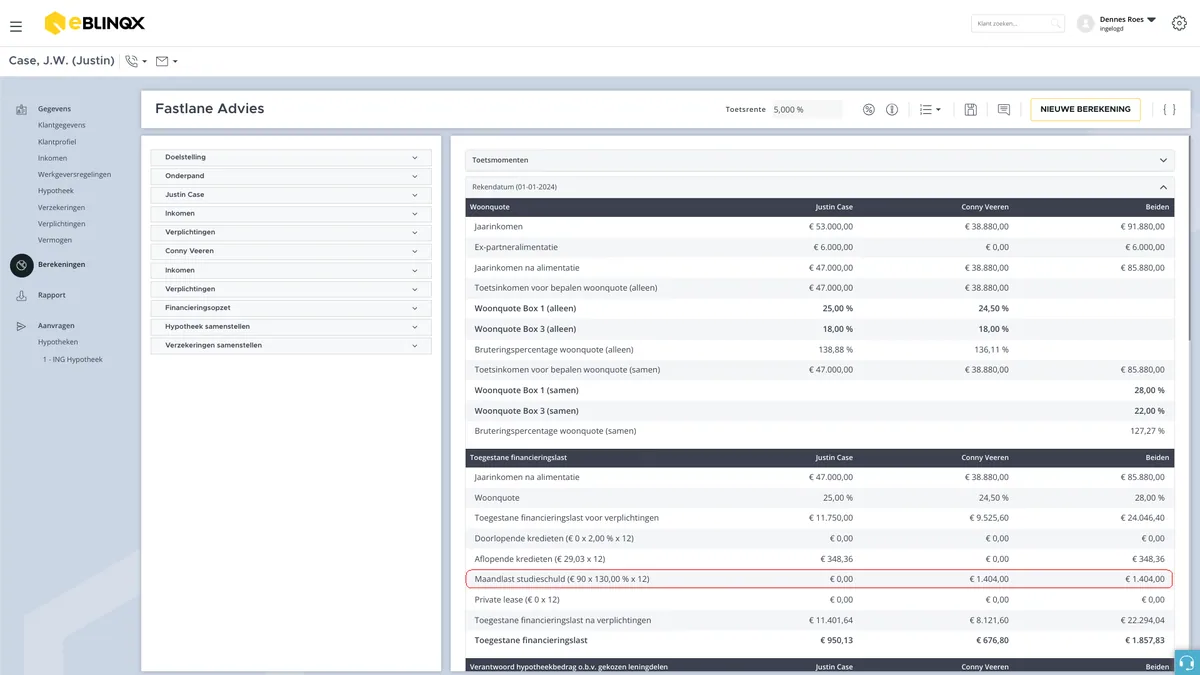The image size is (1200, 675).
Task: Open Vermogen in the sidebar
Action: [55, 240]
